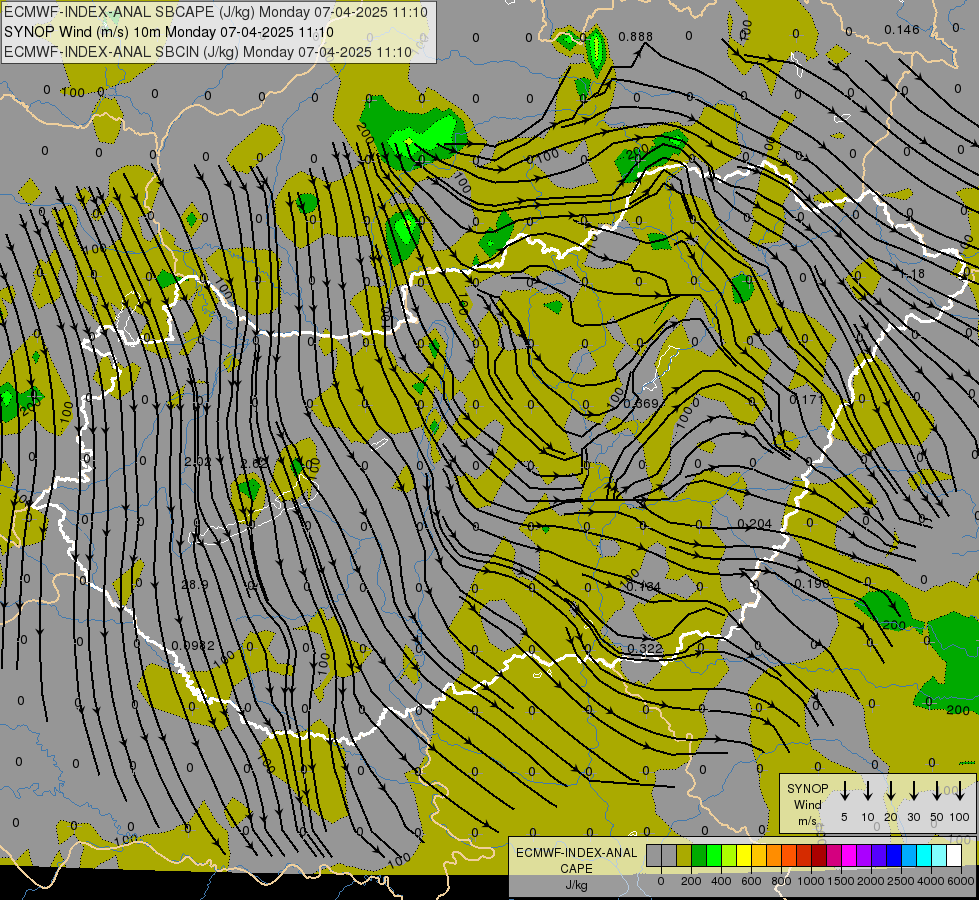Pick the white CAPE legend swatch

coord(954,855)
